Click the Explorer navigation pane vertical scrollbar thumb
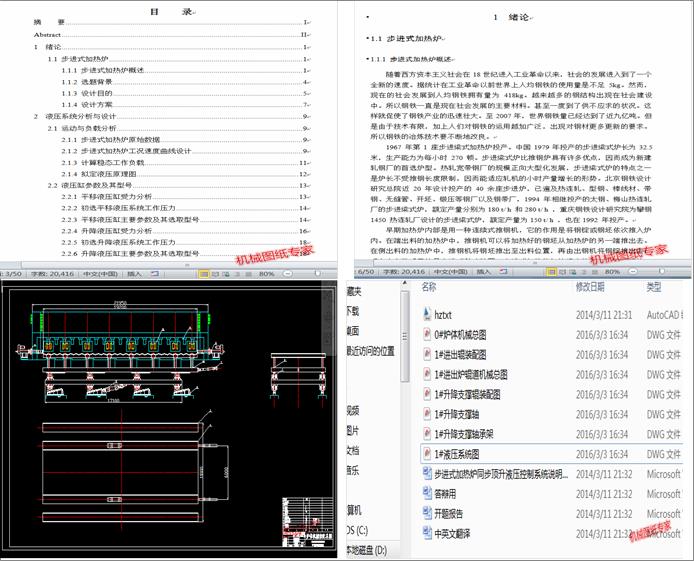 click(405, 336)
